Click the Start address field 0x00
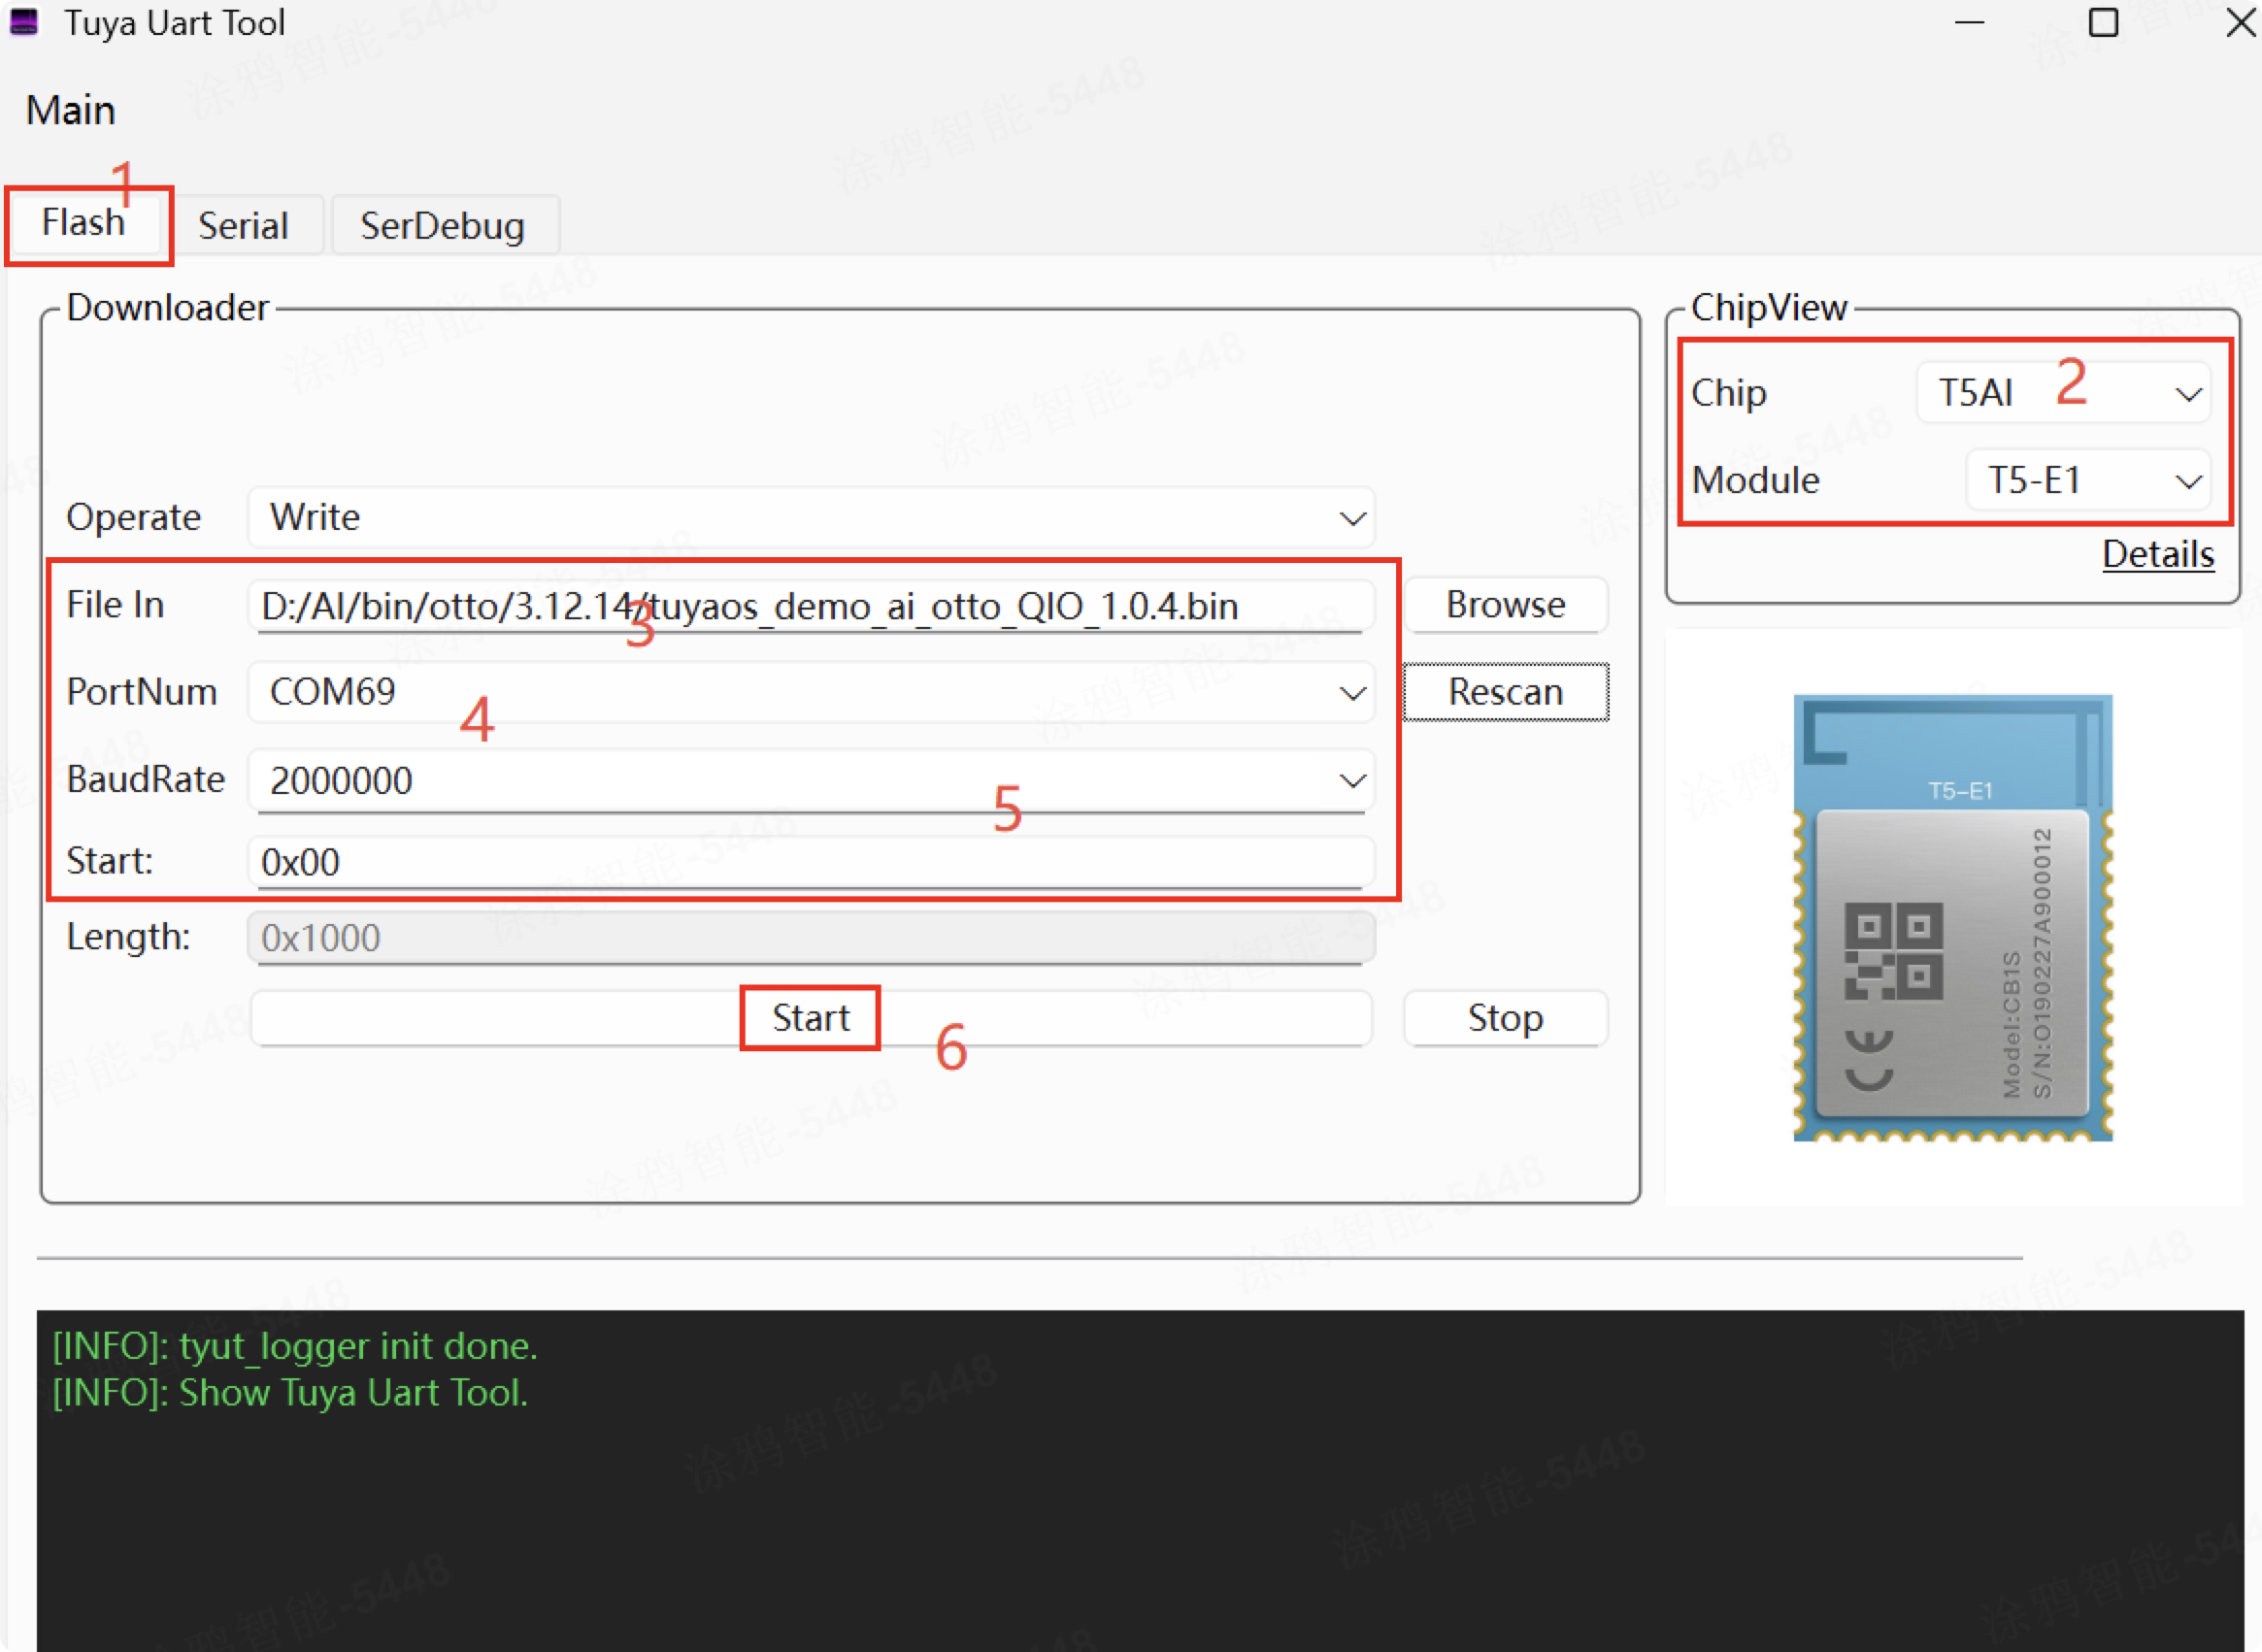2262x1652 pixels. pos(811,861)
